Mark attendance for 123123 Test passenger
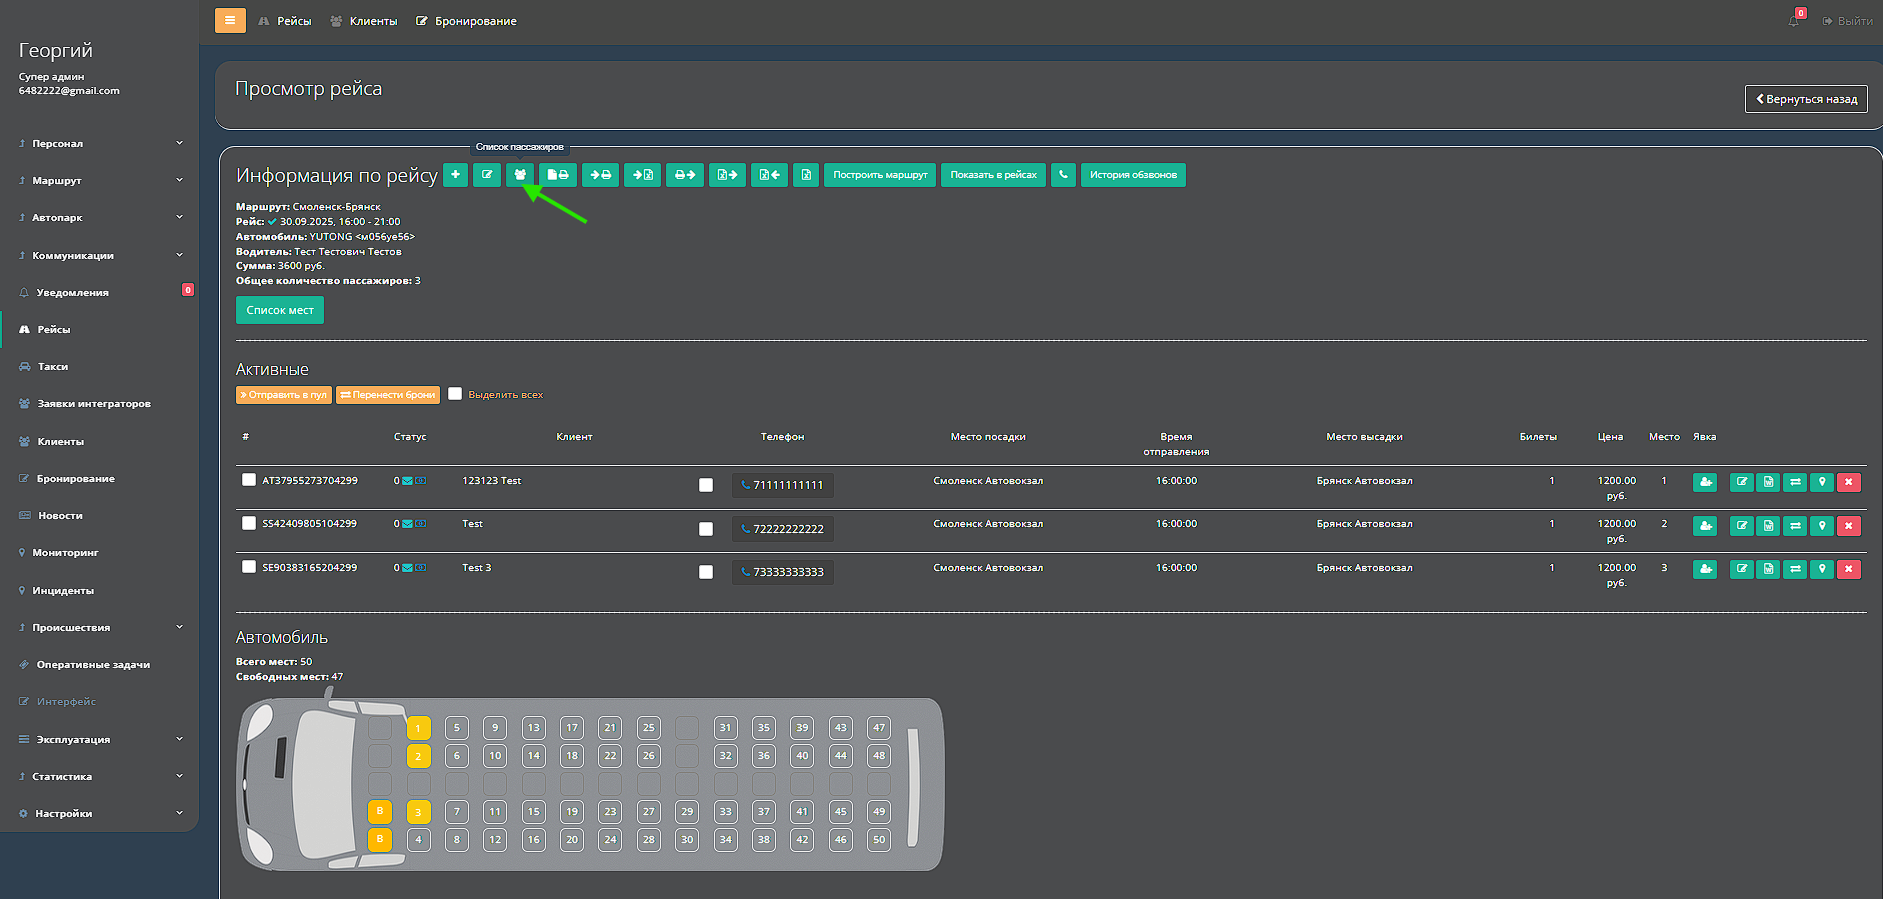1883x899 pixels. 1705,482
